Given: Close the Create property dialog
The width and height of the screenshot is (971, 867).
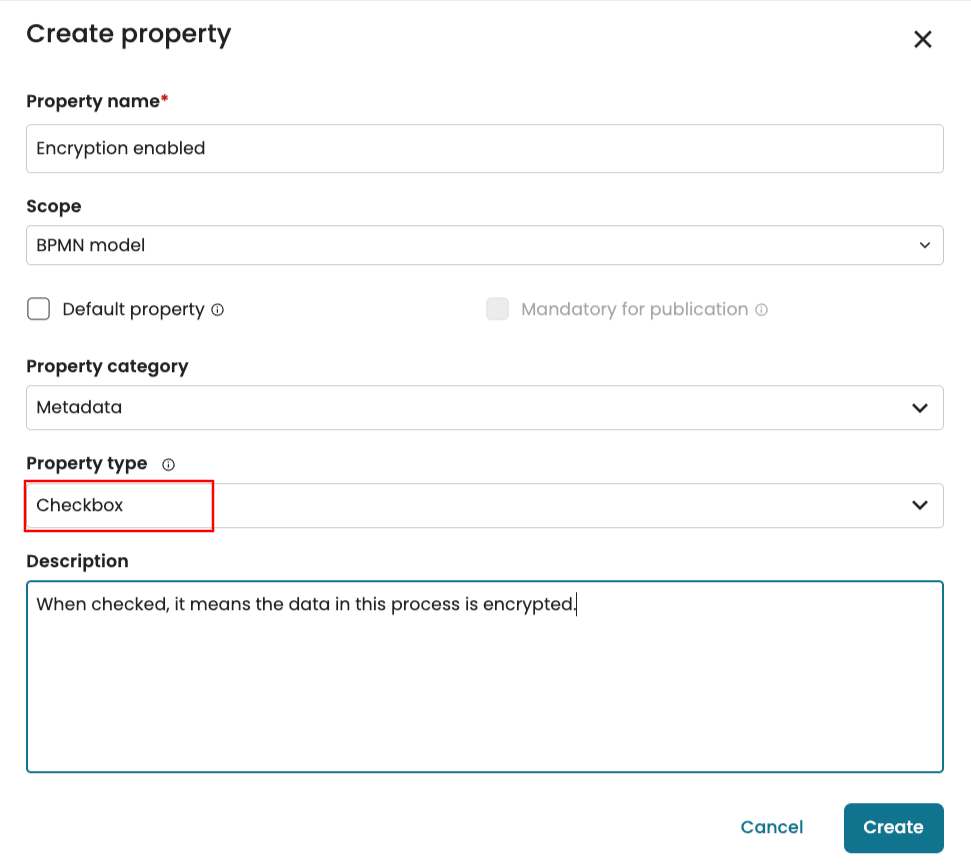Looking at the screenshot, I should pyautogui.click(x=922, y=40).
